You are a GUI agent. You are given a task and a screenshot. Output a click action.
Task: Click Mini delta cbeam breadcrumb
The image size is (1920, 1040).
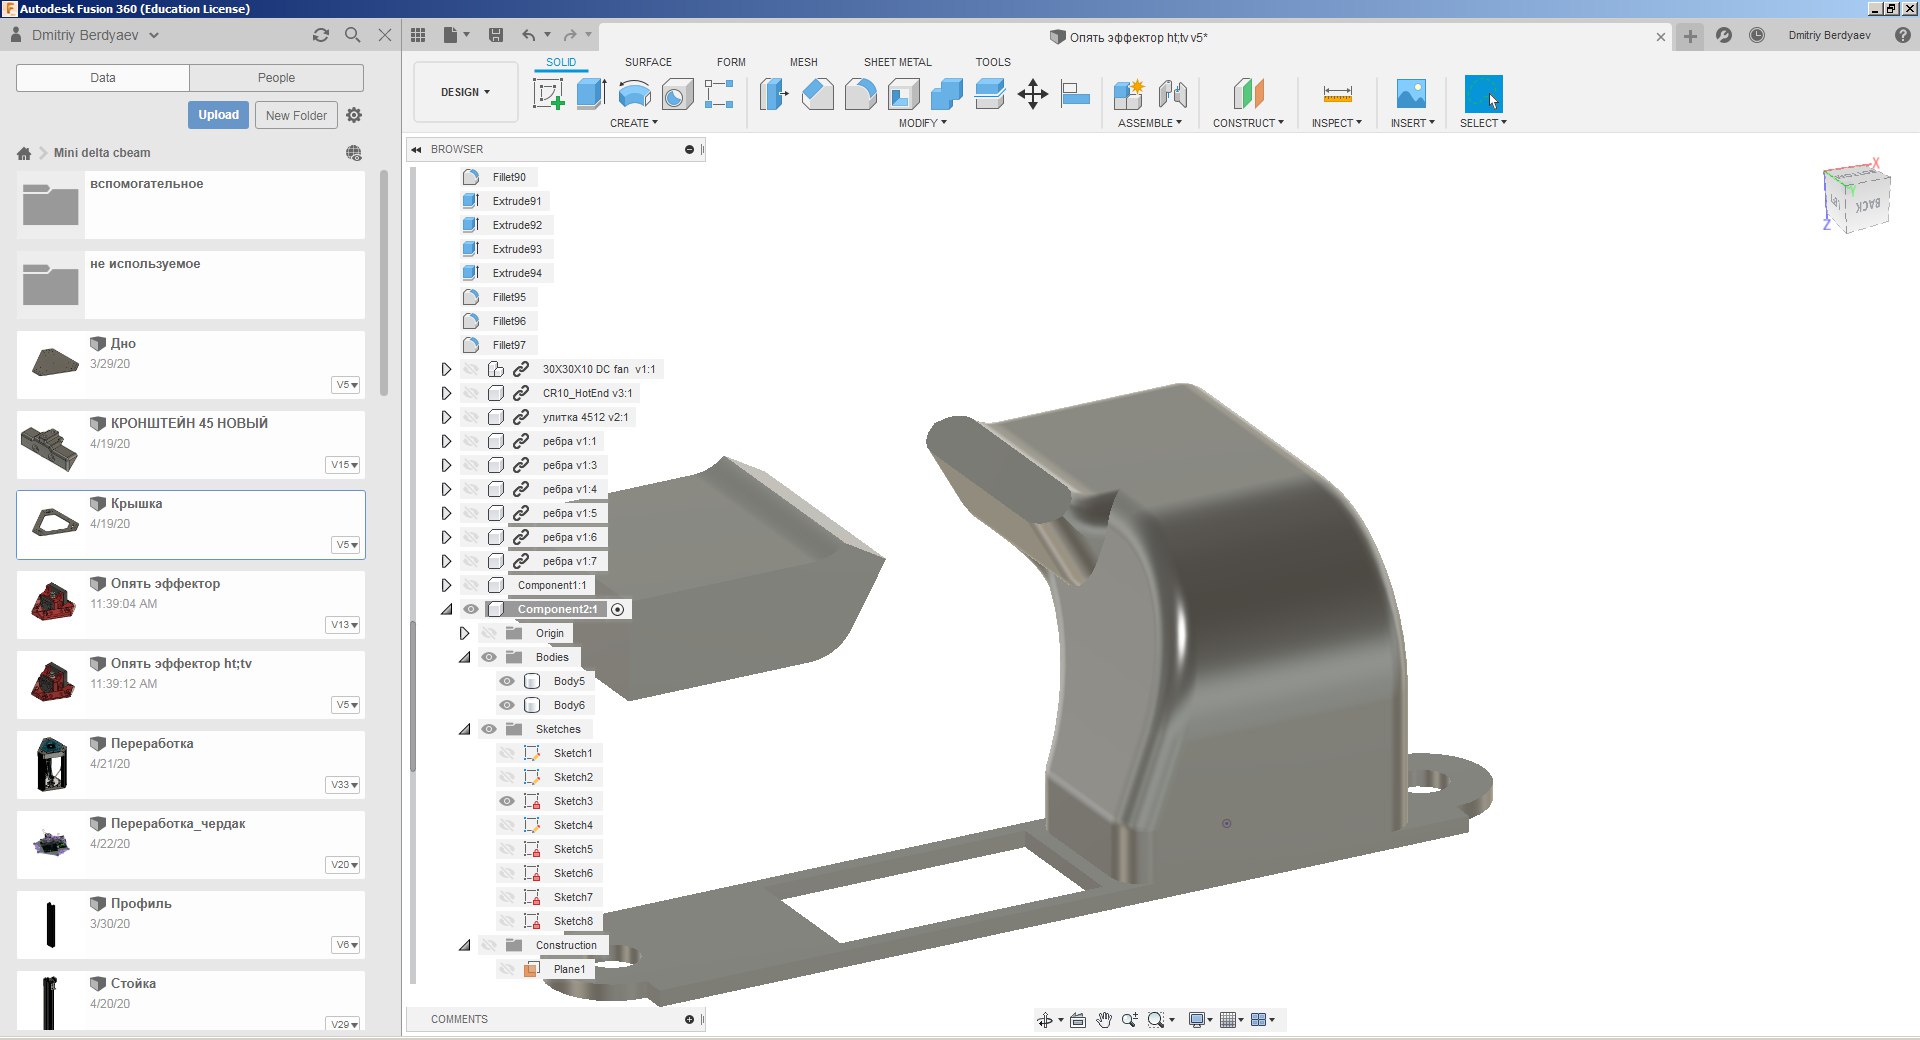tap(102, 153)
